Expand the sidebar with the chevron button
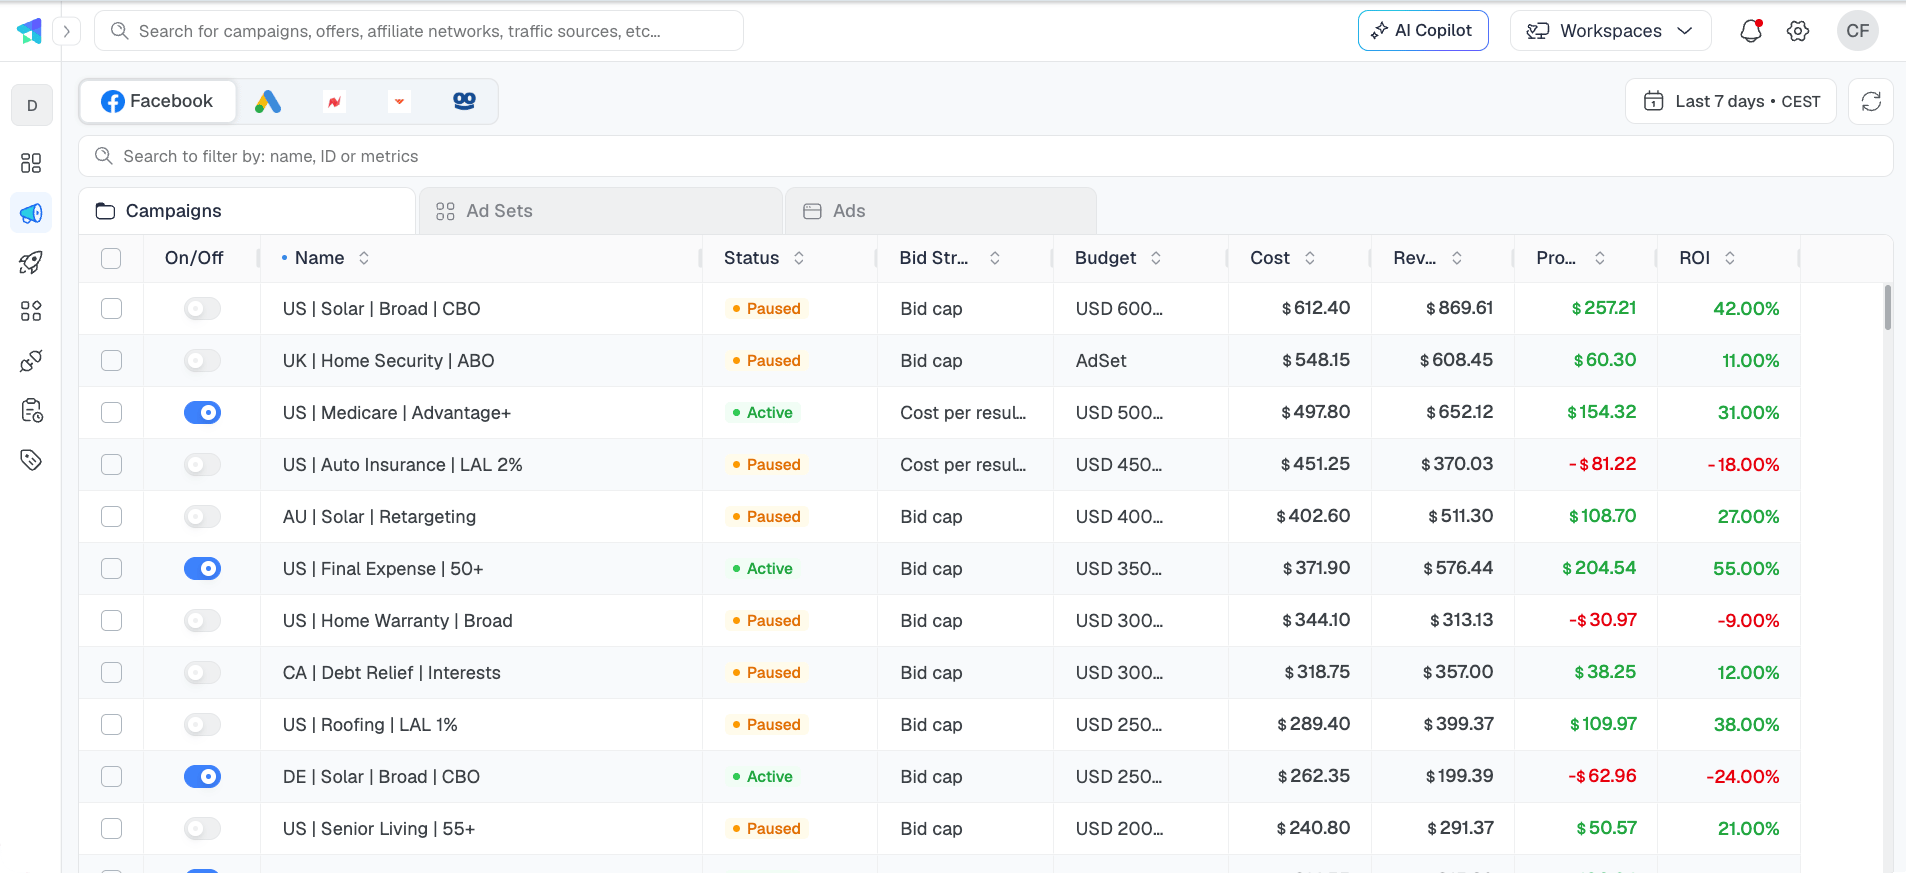The width and height of the screenshot is (1906, 873). click(x=67, y=31)
